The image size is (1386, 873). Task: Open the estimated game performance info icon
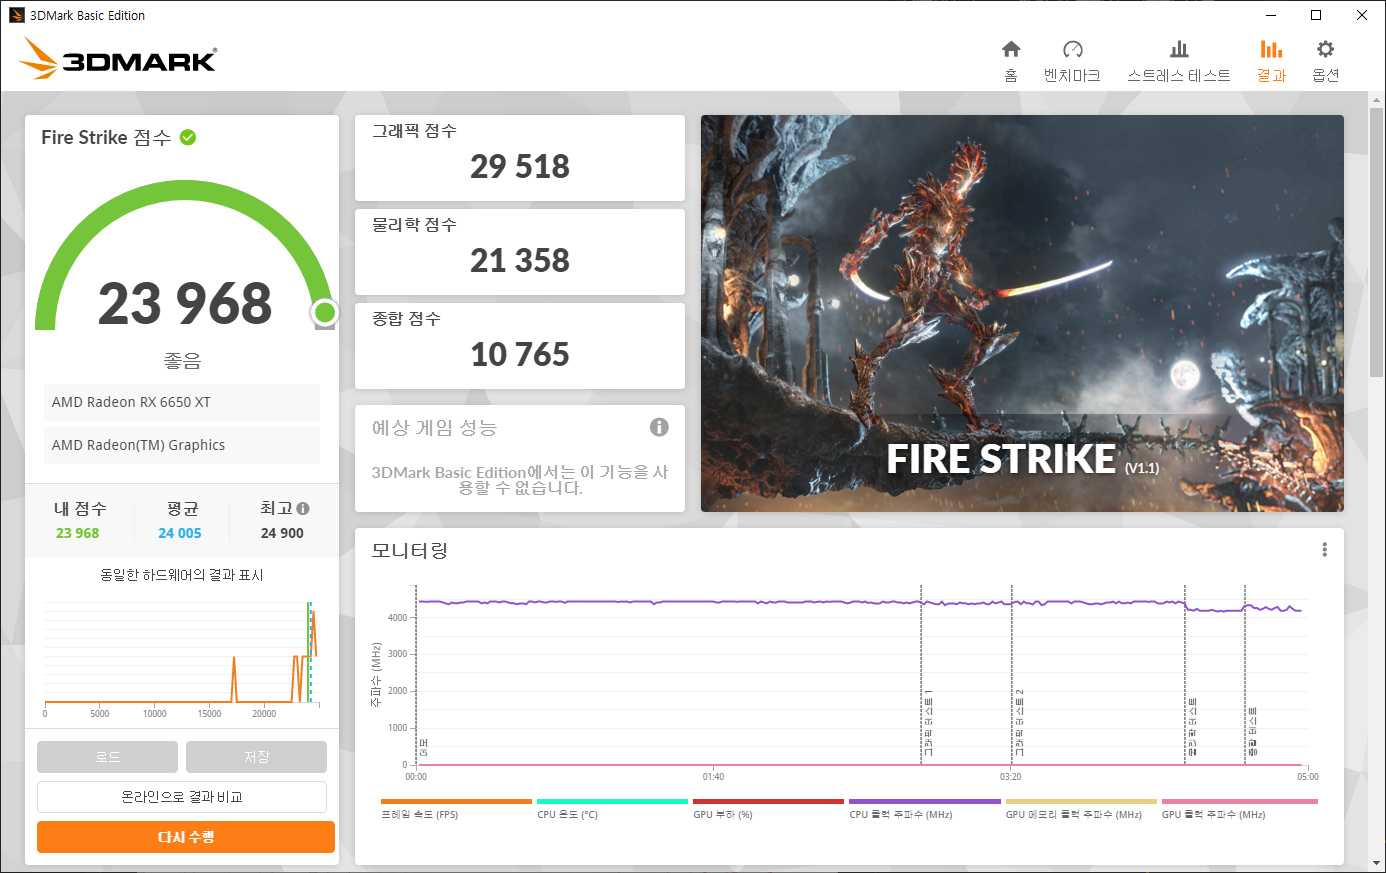[659, 427]
